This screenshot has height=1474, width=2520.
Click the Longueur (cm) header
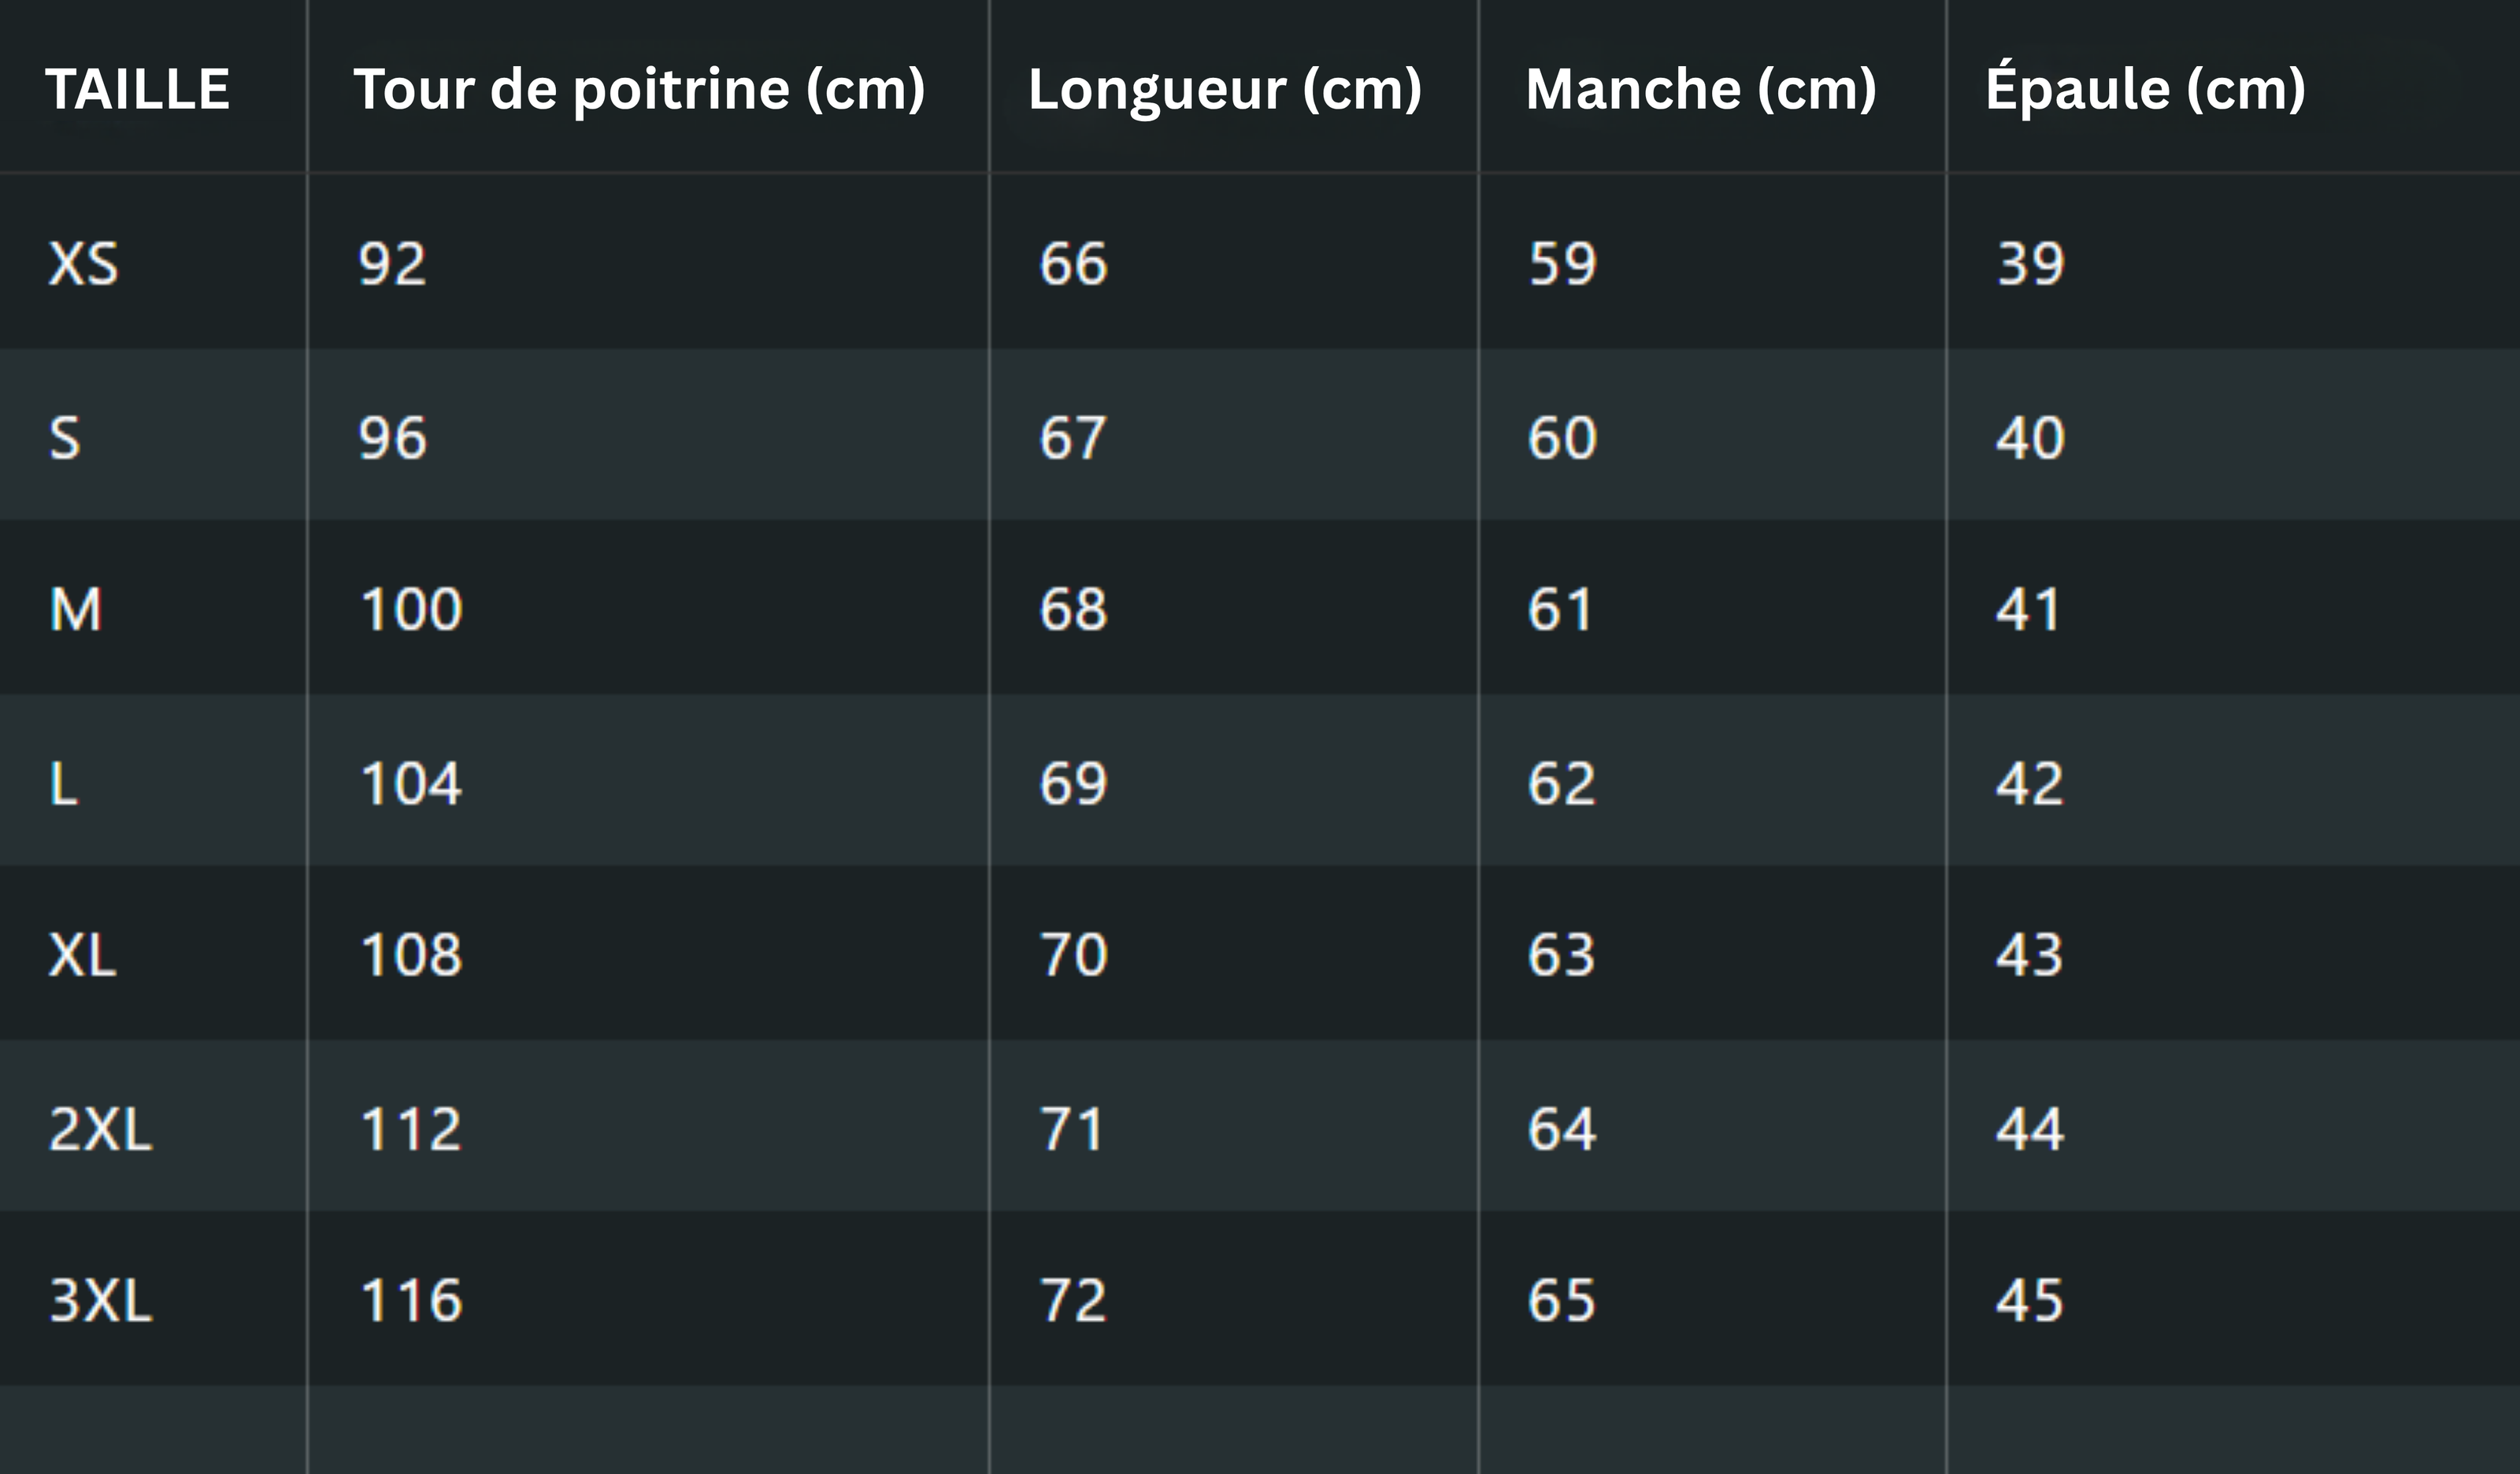click(x=1224, y=89)
